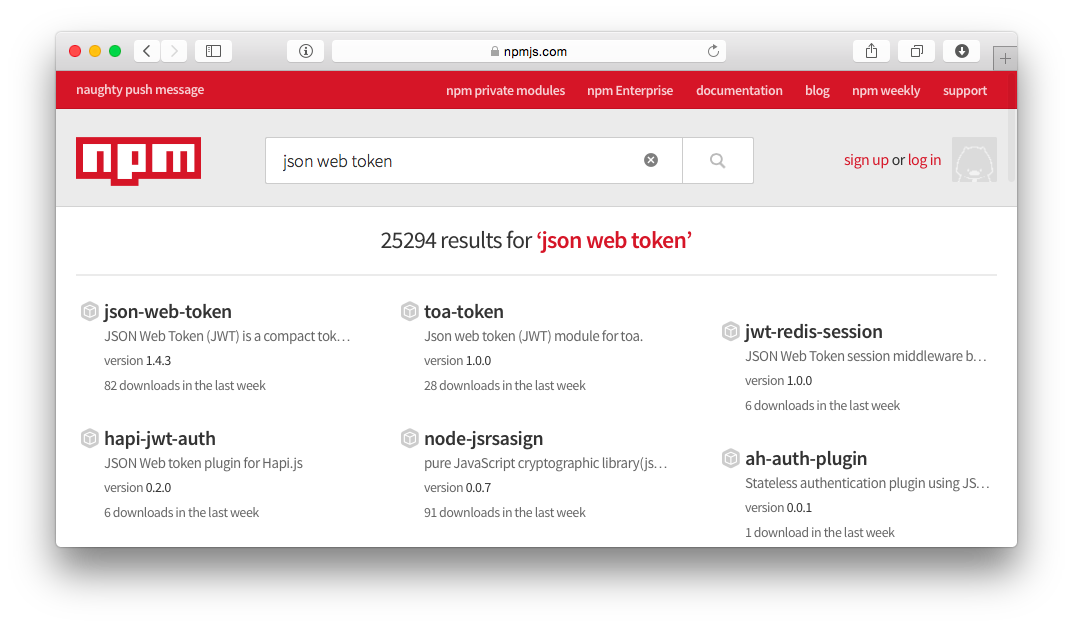Select the toa-token package icon
1073x627 pixels.
pos(409,311)
